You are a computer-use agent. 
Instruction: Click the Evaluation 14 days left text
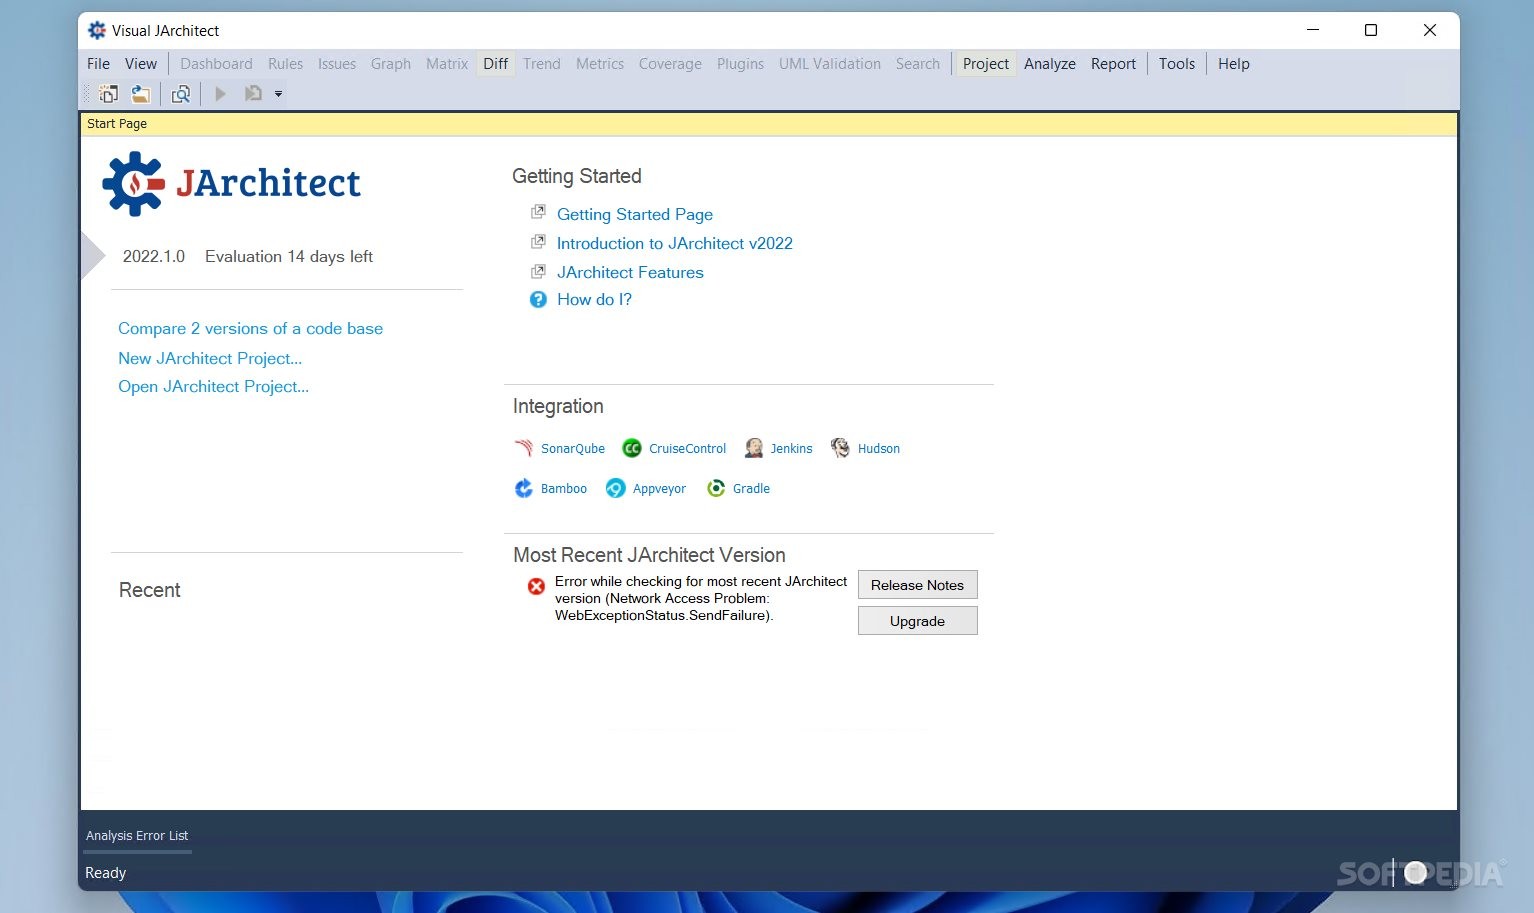[289, 256]
